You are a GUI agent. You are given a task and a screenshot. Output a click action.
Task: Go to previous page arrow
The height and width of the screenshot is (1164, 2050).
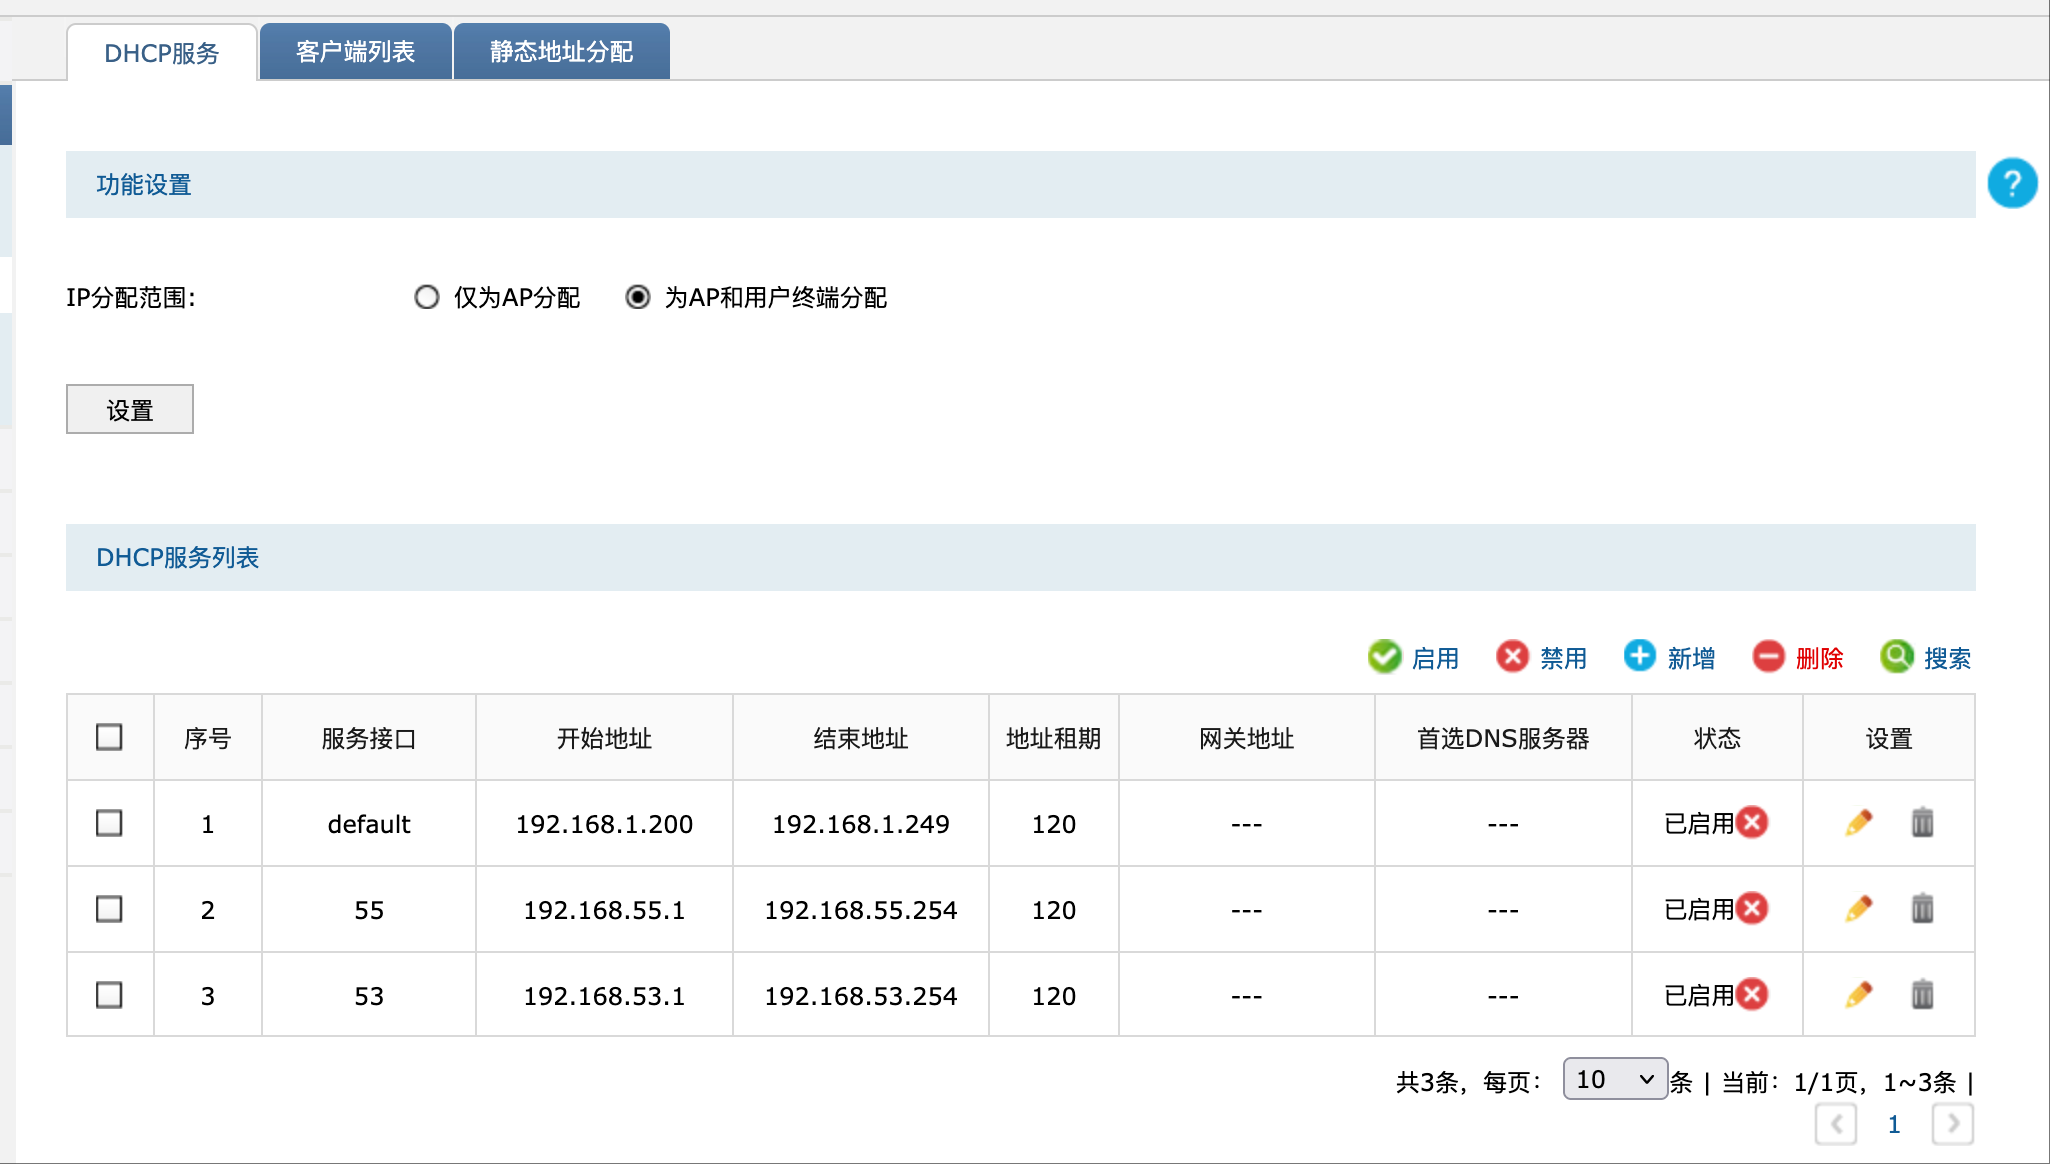[1836, 1124]
